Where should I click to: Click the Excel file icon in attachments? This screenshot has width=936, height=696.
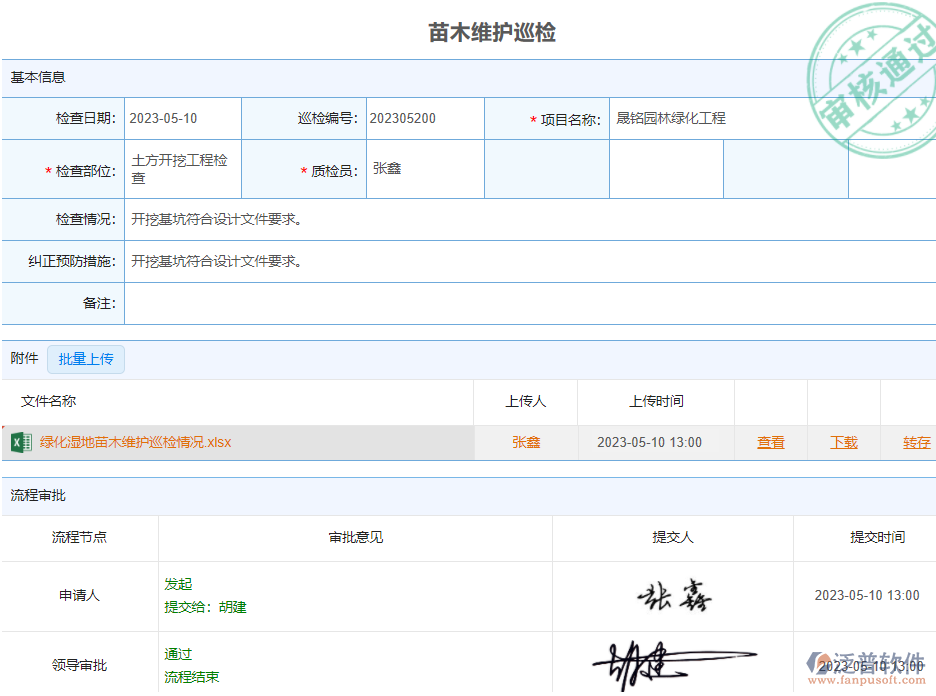pos(20,442)
